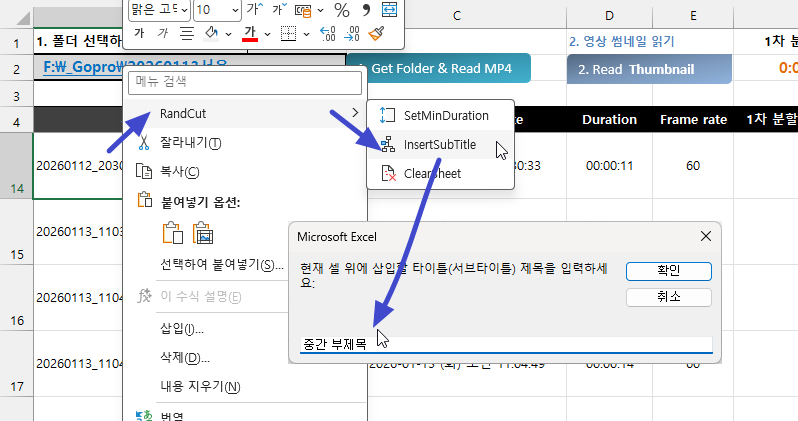
Task: Select 선택하여 붙여넣기(S)... menu item
Action: 222,265
